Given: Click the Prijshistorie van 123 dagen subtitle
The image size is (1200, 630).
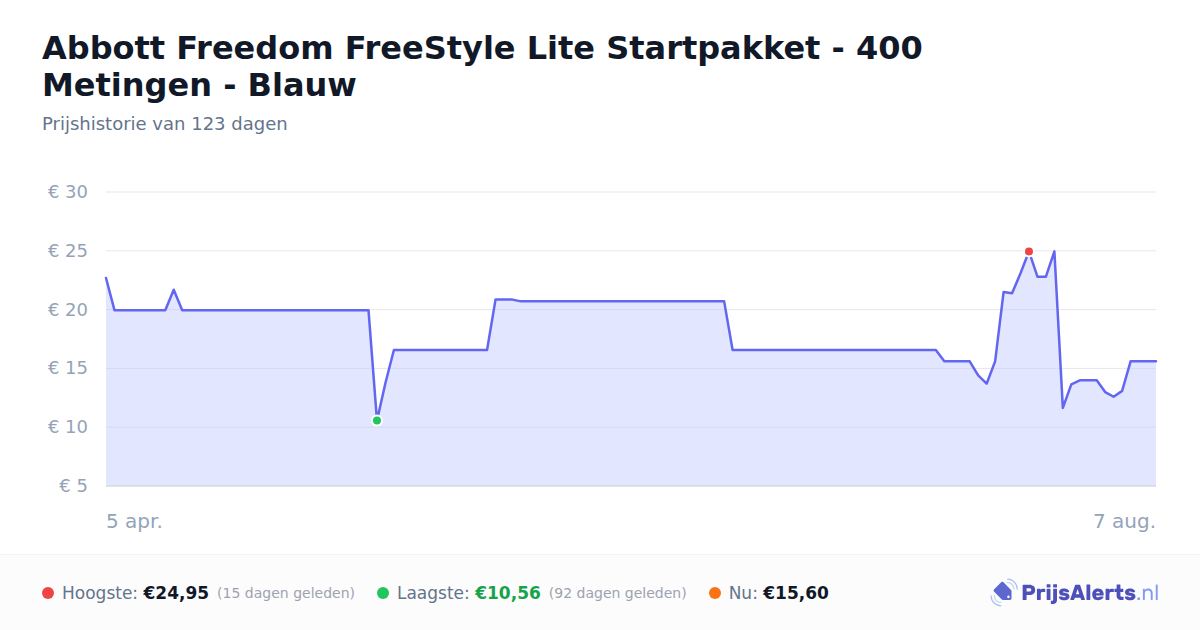Looking at the screenshot, I should pyautogui.click(x=165, y=124).
